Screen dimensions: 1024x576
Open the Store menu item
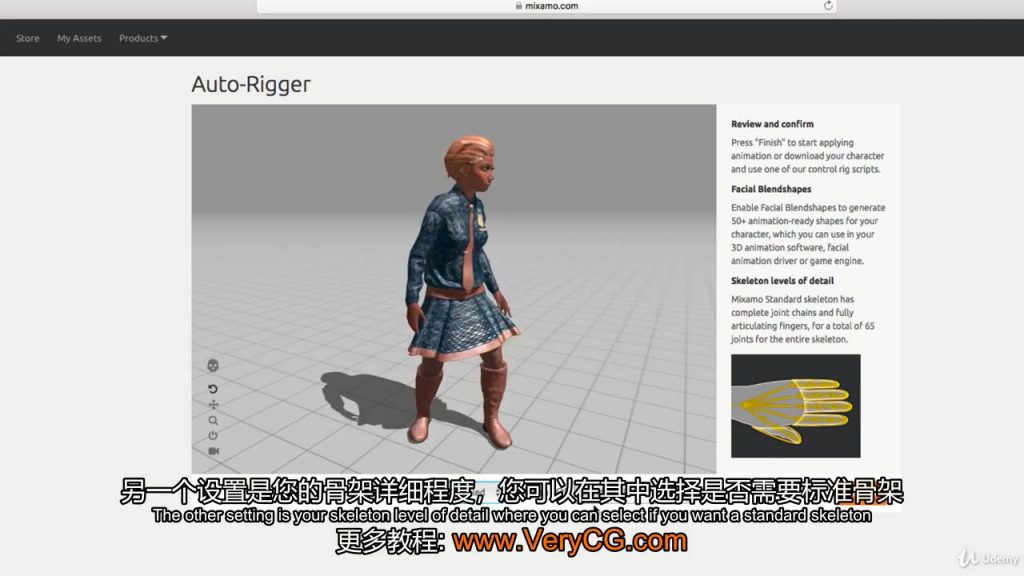pyautogui.click(x=27, y=39)
